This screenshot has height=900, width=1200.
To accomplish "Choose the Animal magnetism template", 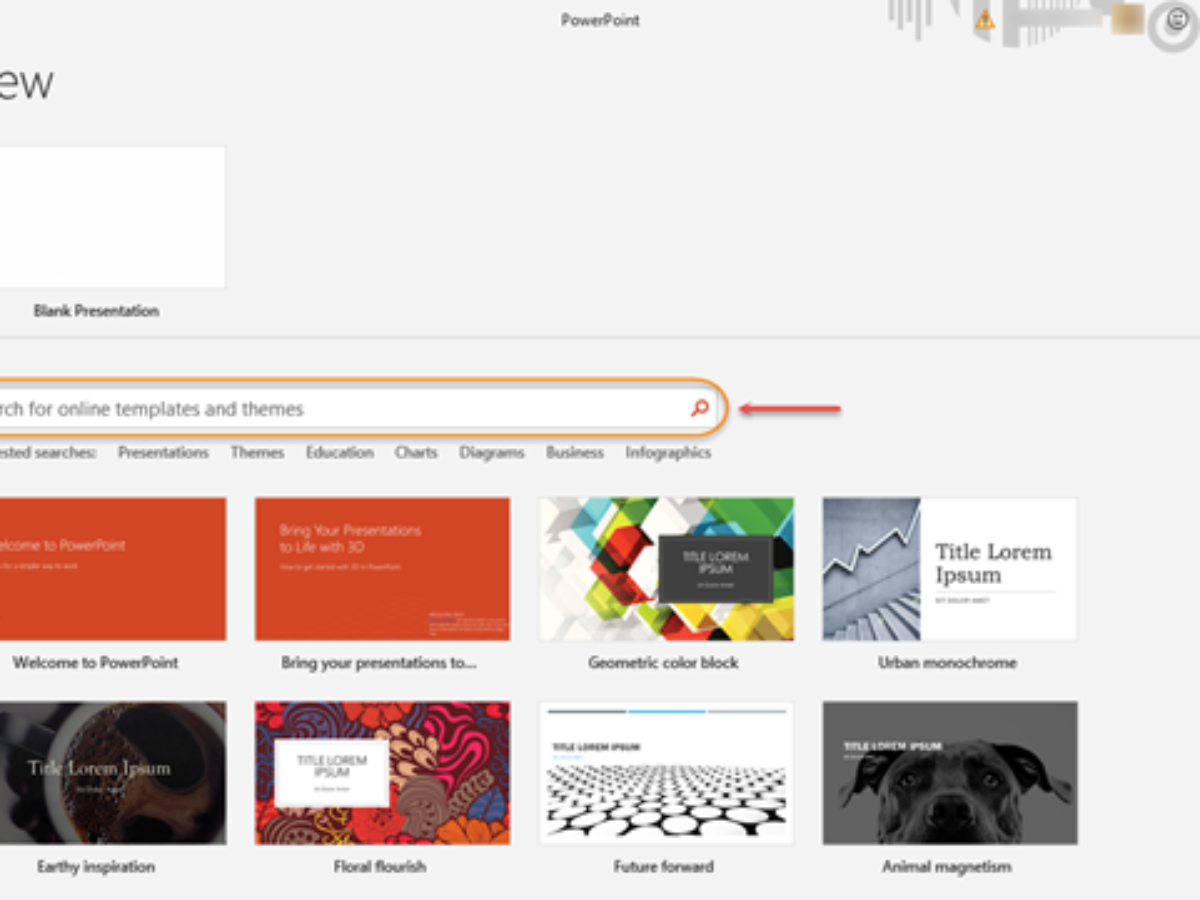I will click(x=950, y=772).
